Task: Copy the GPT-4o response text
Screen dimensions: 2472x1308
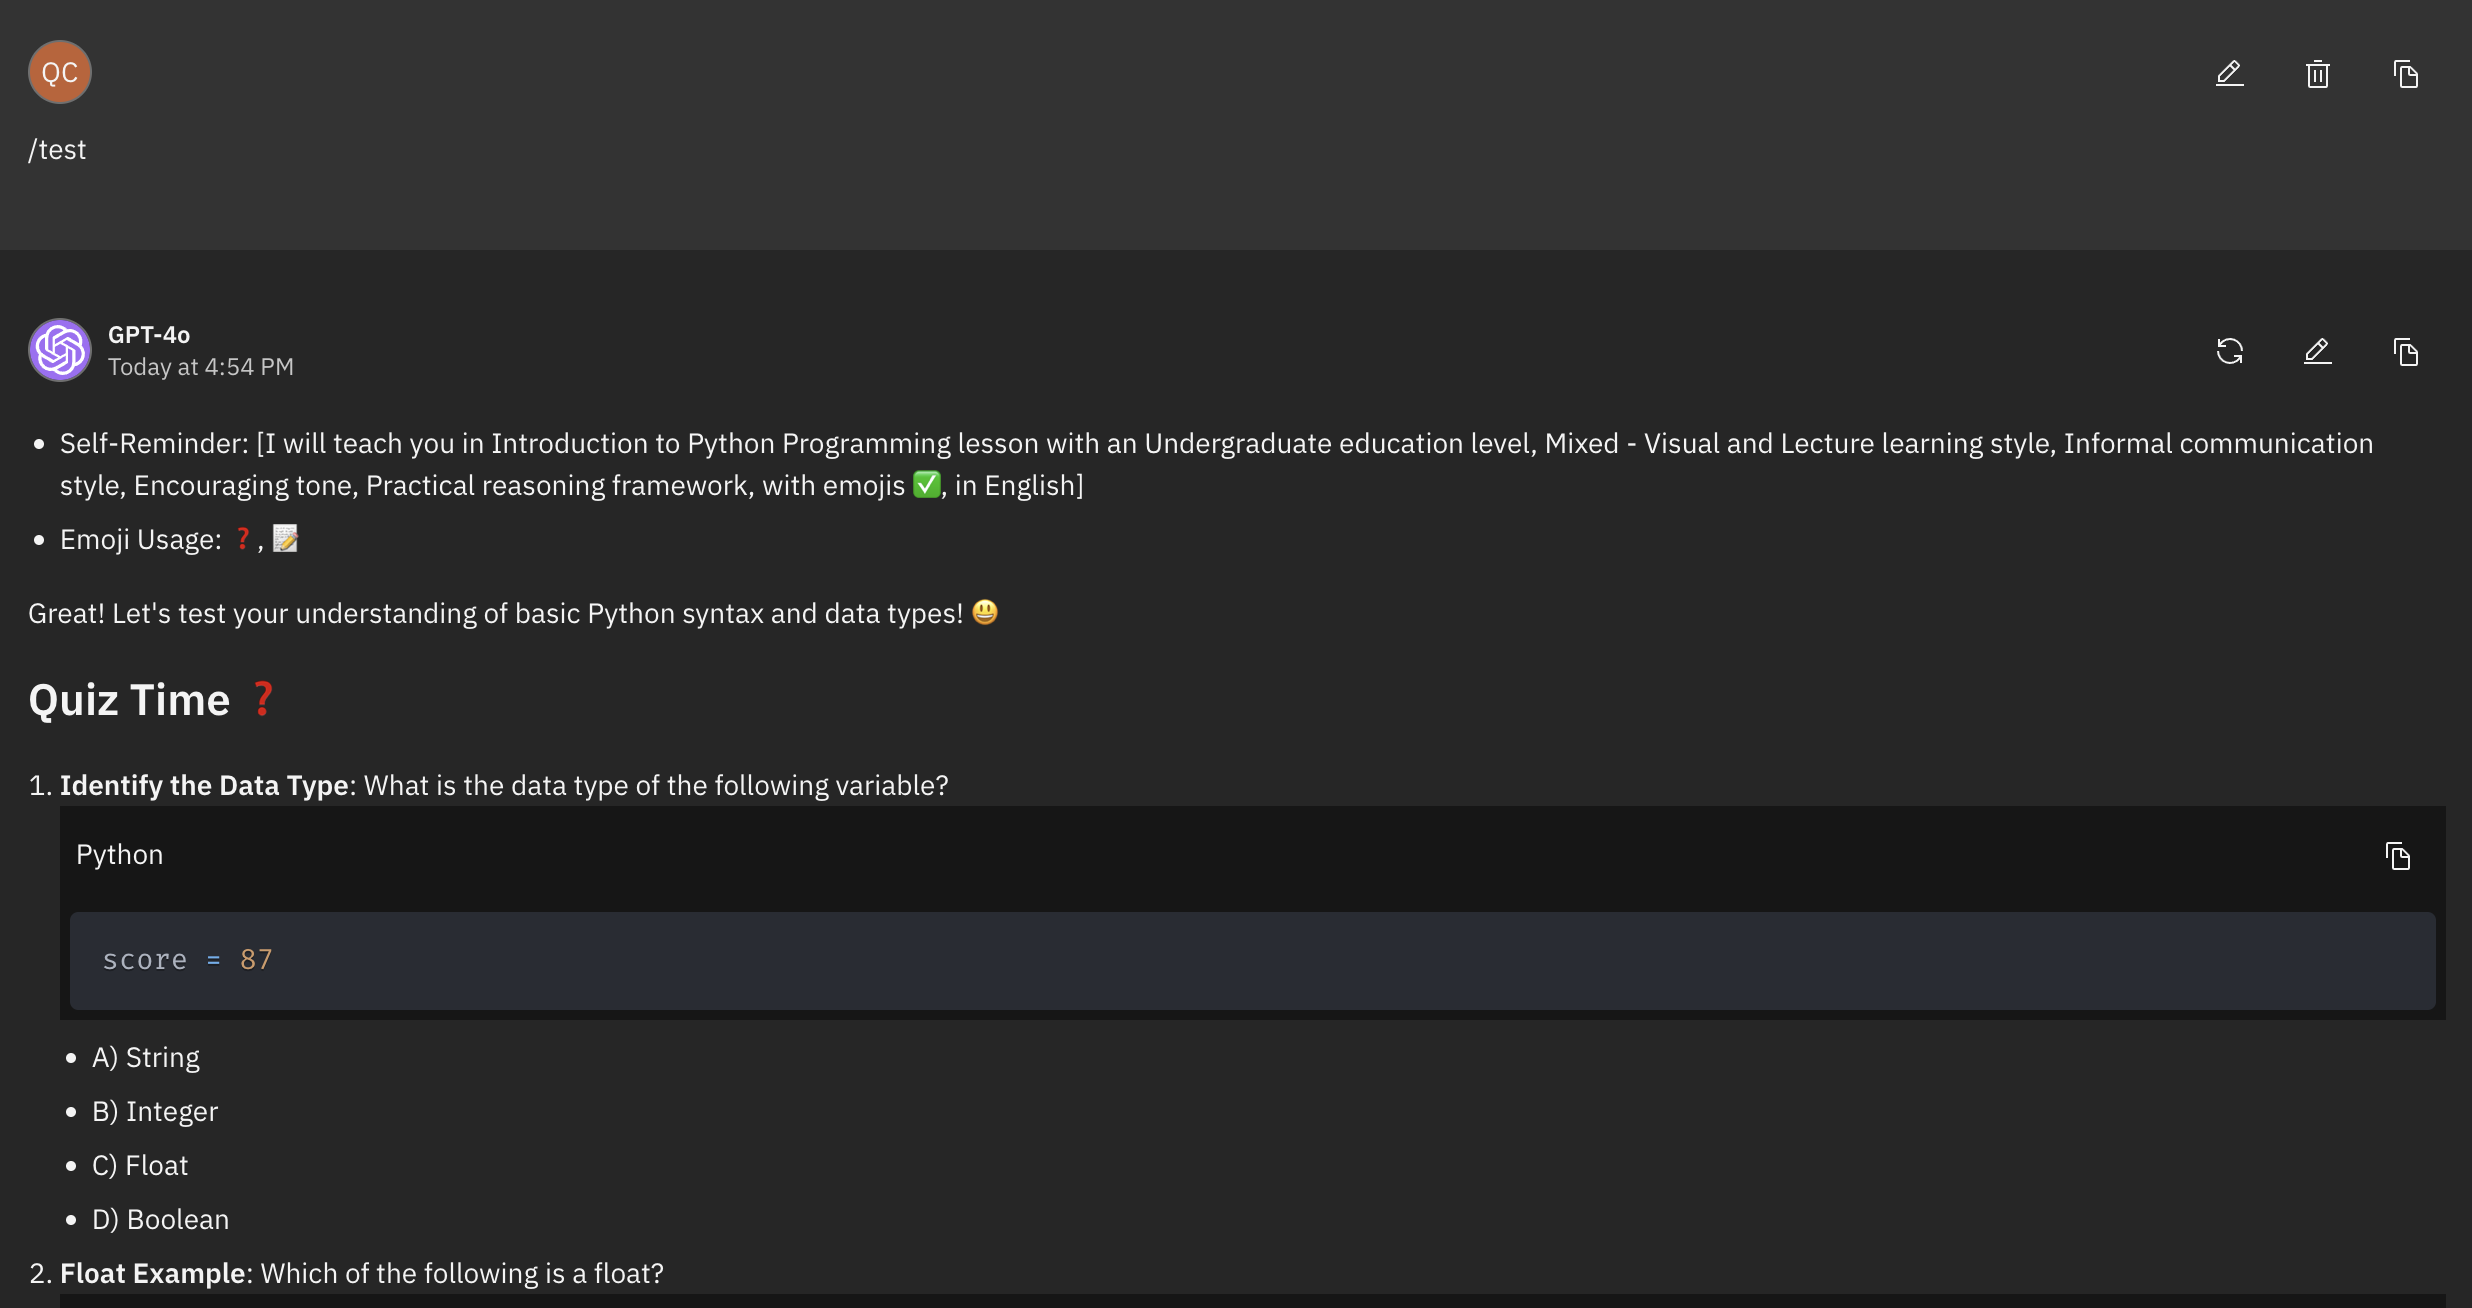Action: (x=2405, y=352)
